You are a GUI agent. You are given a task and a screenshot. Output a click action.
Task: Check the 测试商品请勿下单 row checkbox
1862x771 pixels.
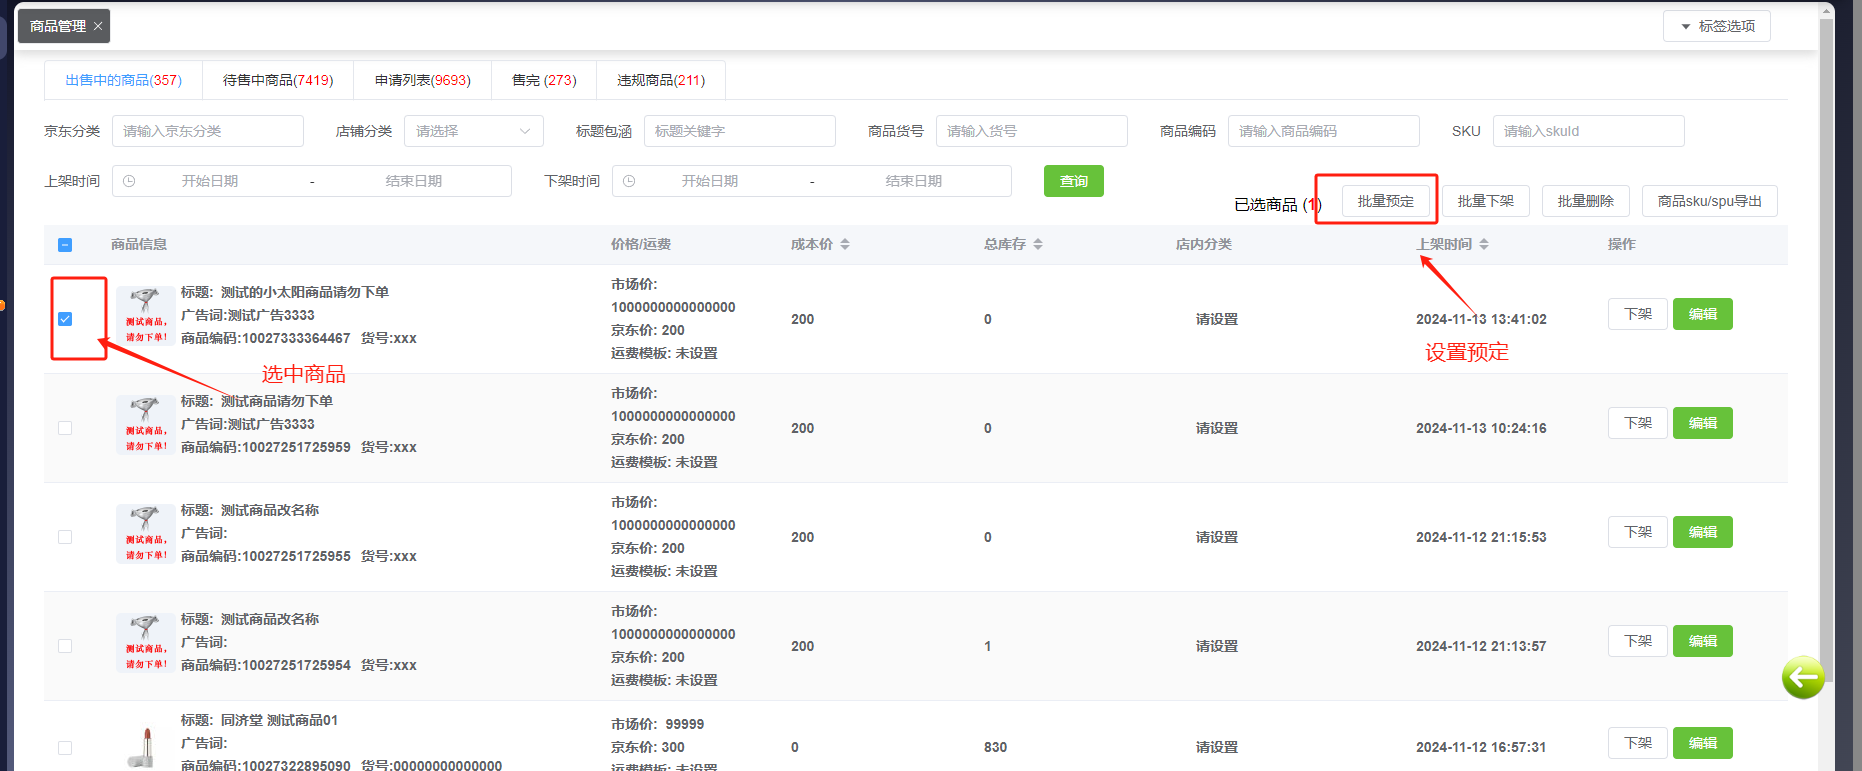pos(65,428)
